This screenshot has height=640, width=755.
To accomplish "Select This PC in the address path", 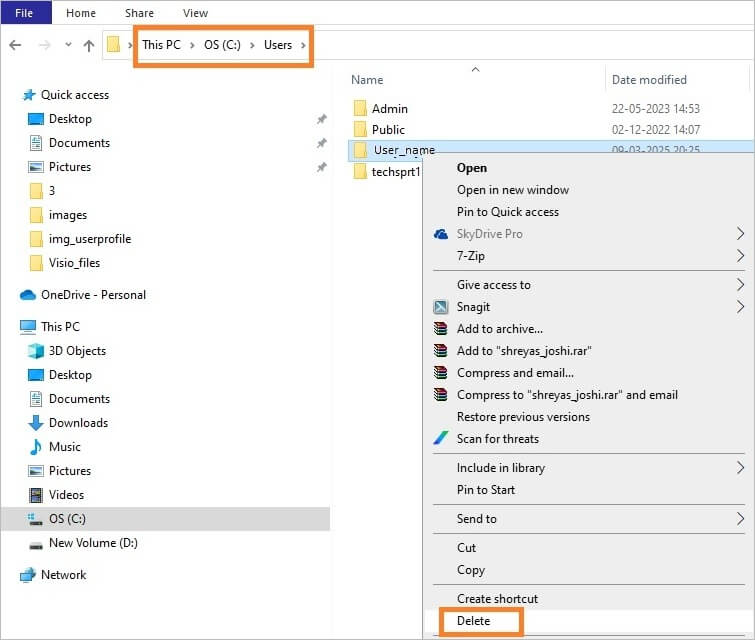I will 161,45.
